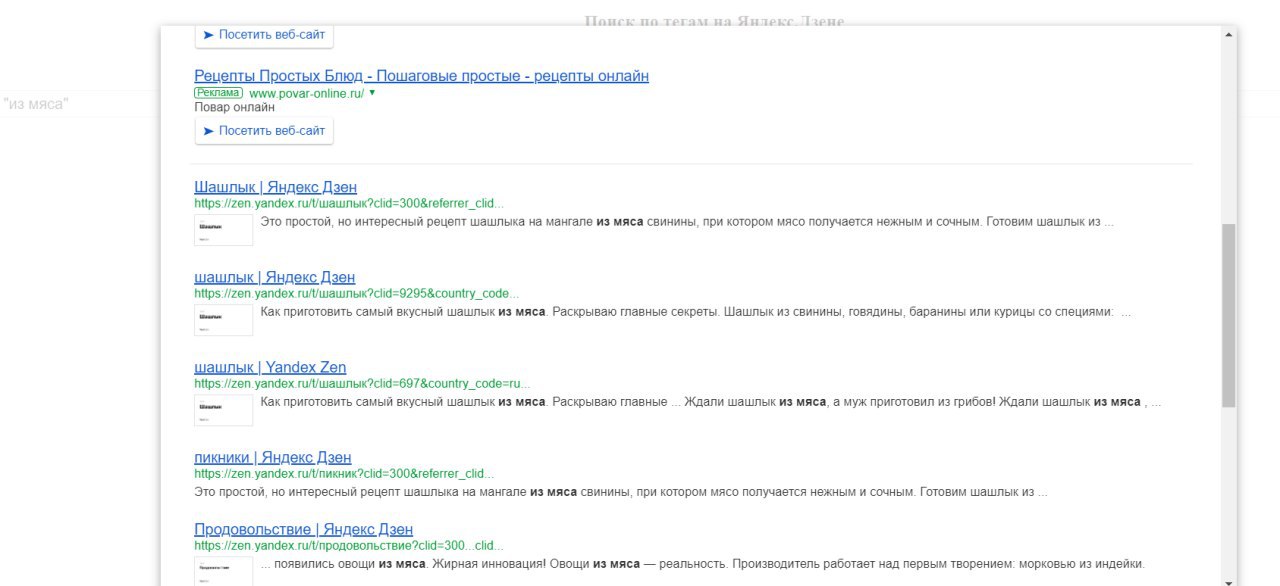Click URL with шашлык?clid=697&country_code=ru
1280x586 pixels.
362,383
